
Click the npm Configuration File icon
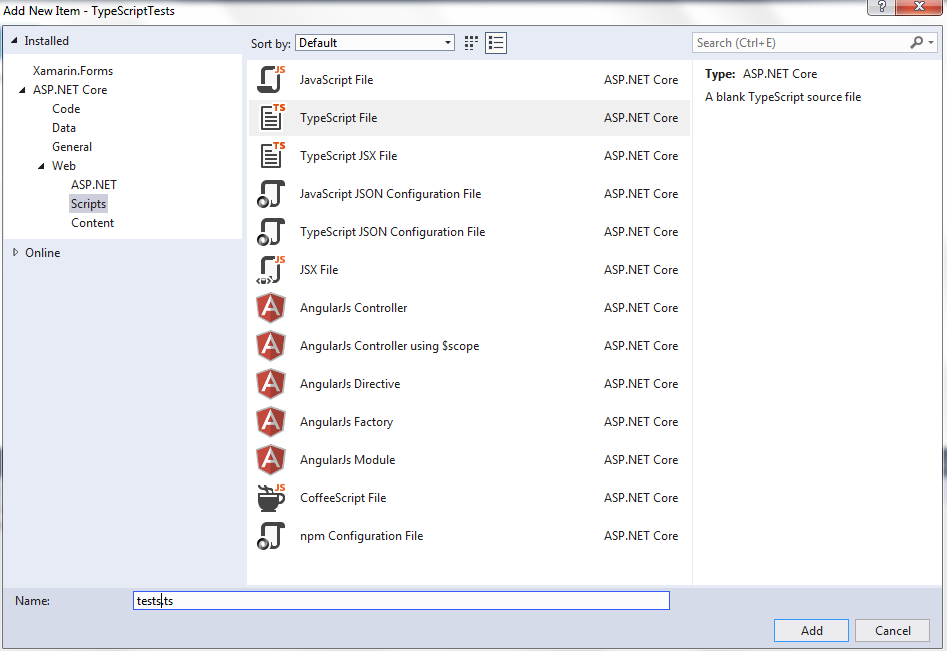tap(271, 536)
